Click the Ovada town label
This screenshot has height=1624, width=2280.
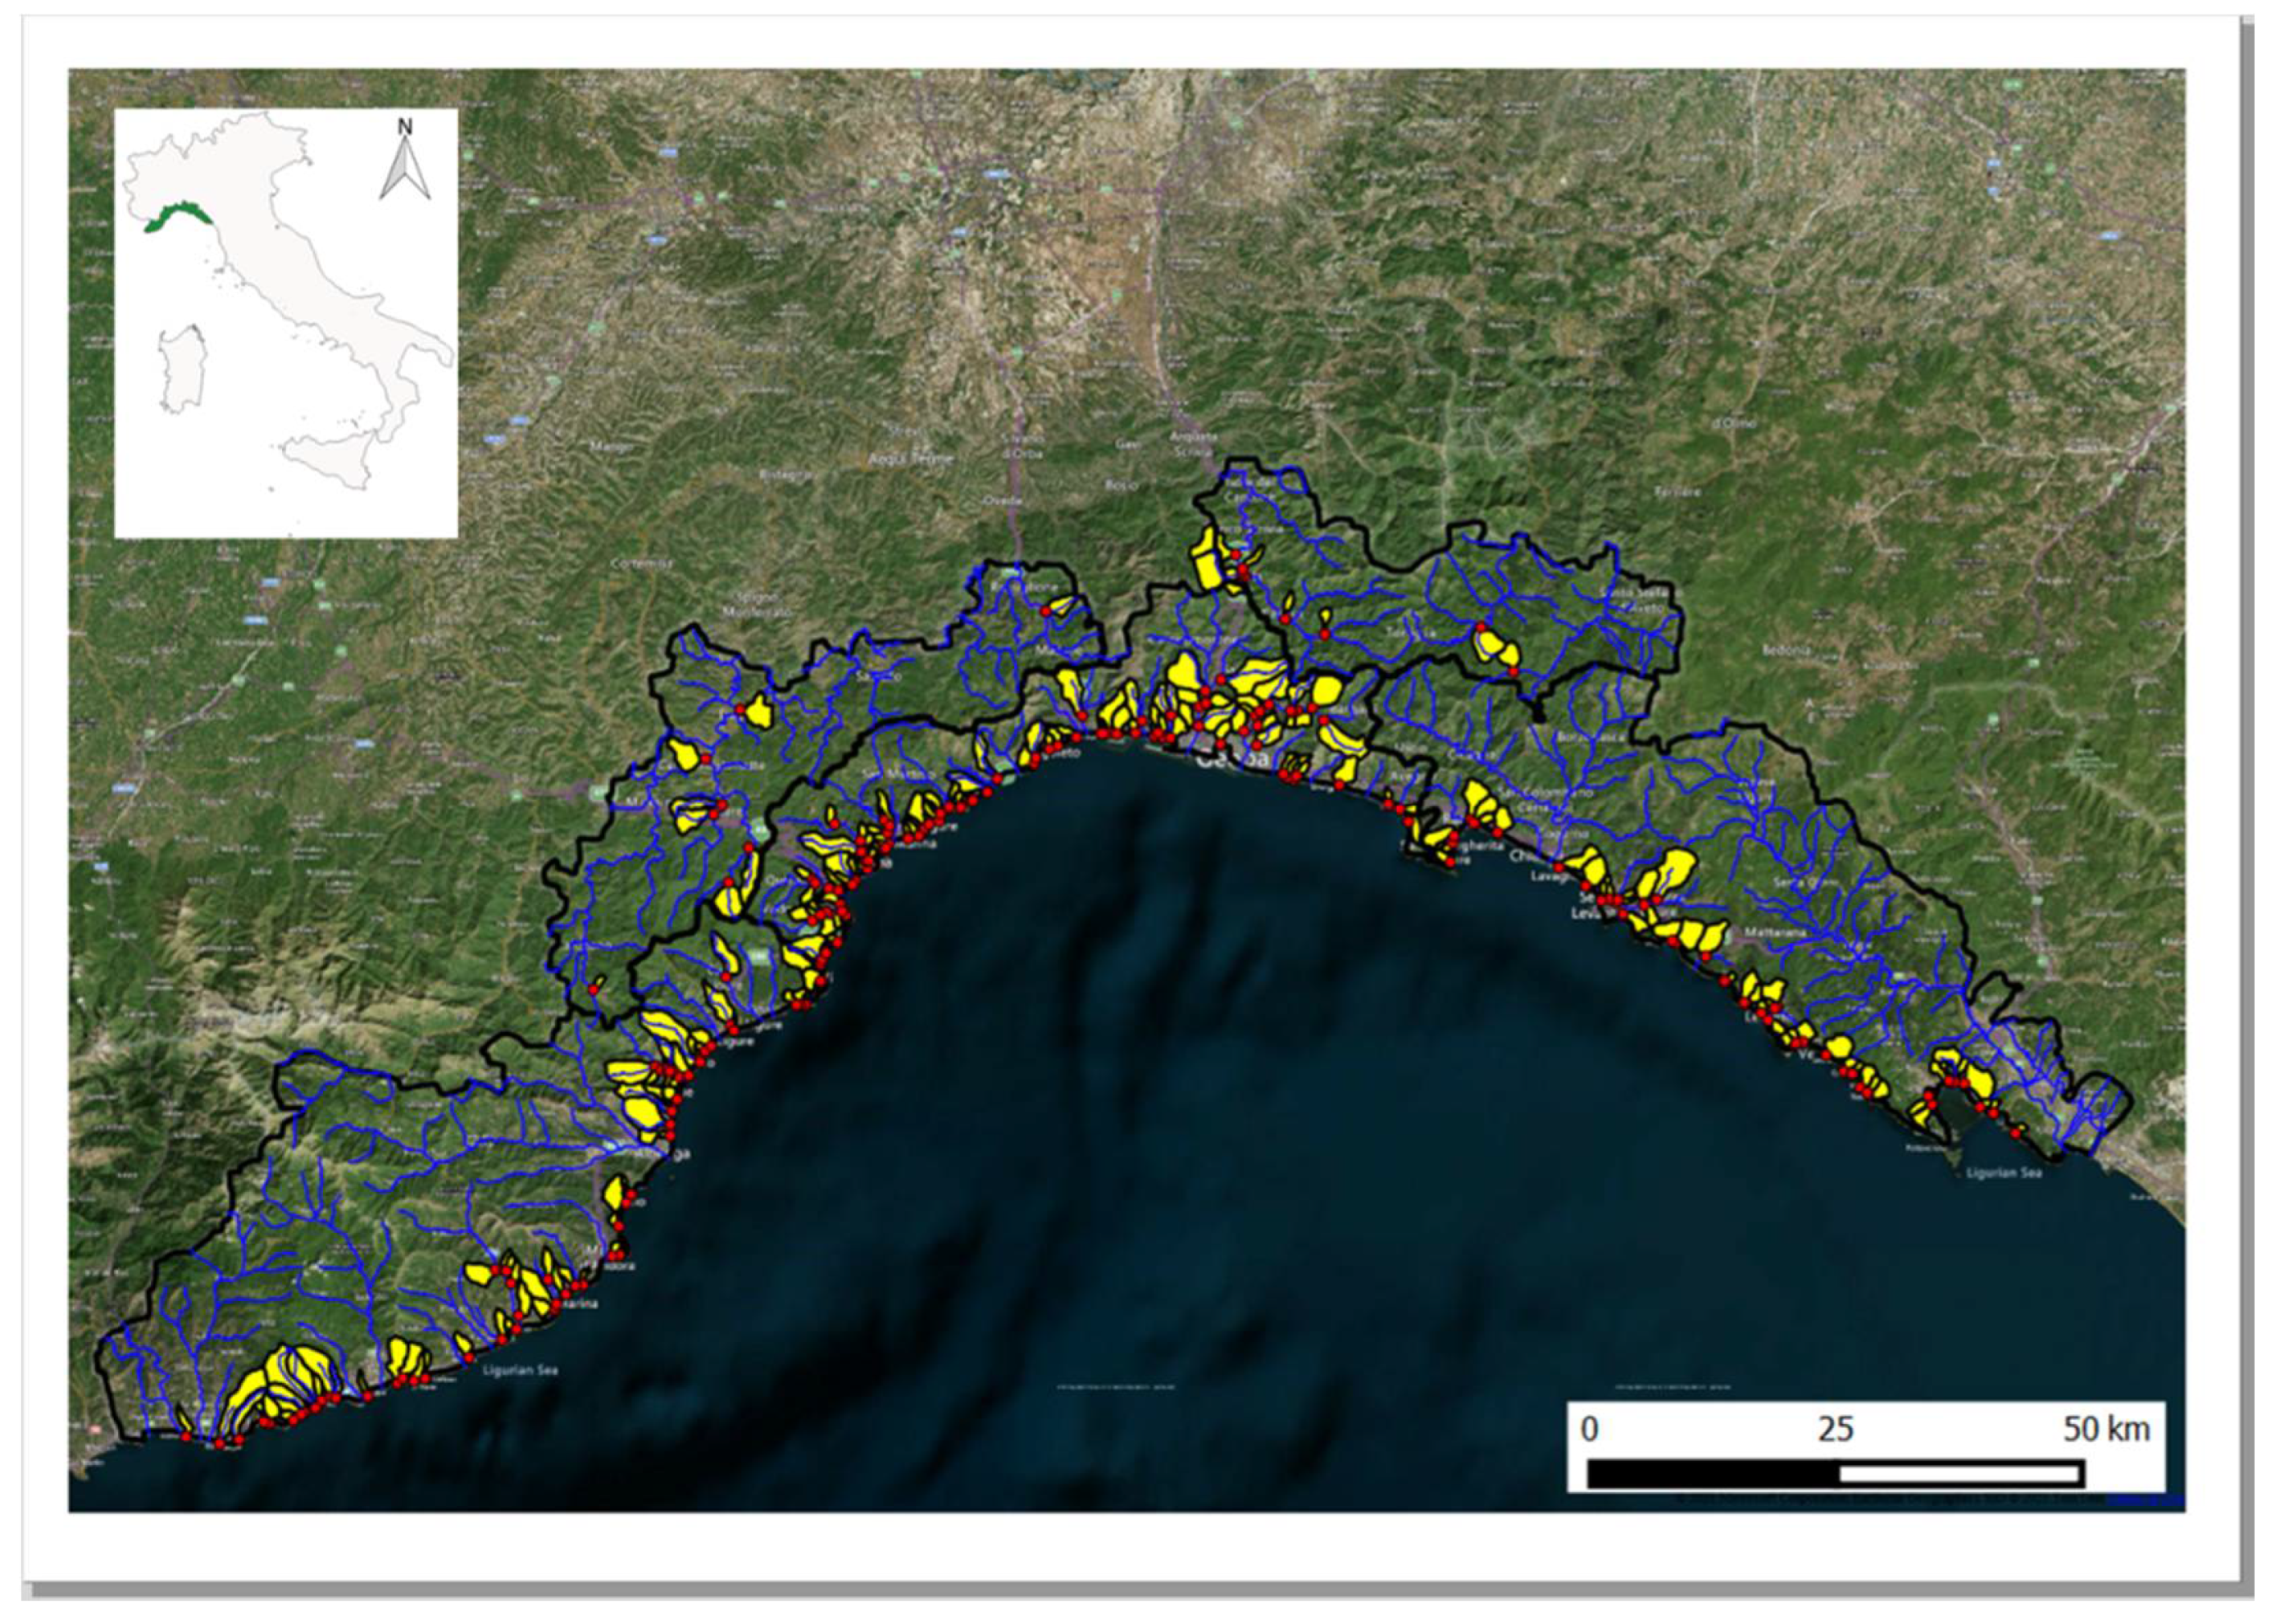[x=1003, y=500]
